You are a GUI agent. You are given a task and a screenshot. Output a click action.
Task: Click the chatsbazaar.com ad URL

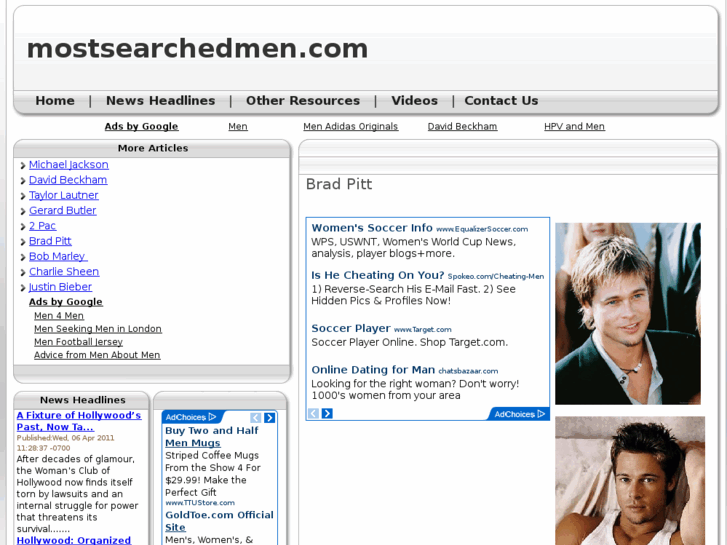[x=468, y=371]
